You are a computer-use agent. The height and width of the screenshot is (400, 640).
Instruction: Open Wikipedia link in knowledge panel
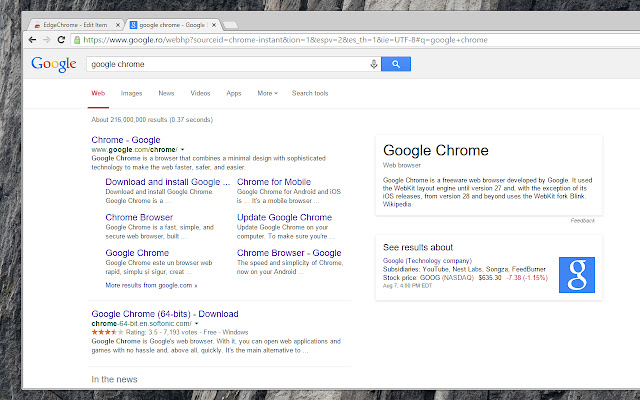click(x=397, y=204)
